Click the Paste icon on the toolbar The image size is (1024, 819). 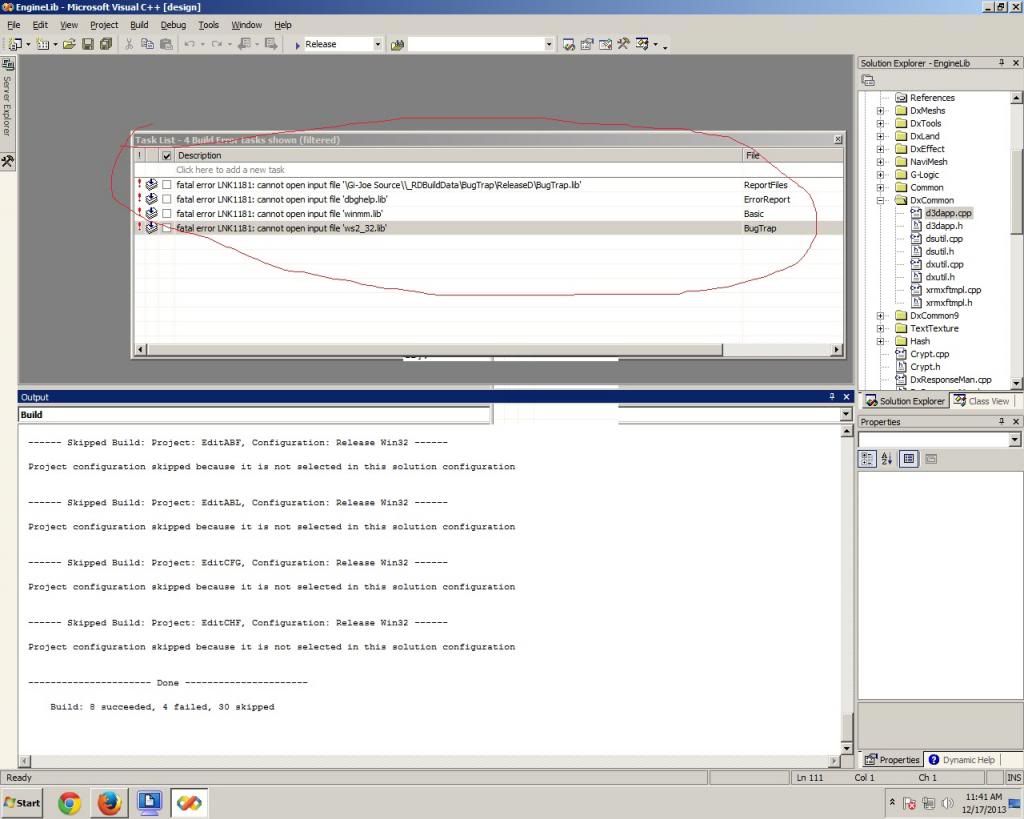coord(164,43)
